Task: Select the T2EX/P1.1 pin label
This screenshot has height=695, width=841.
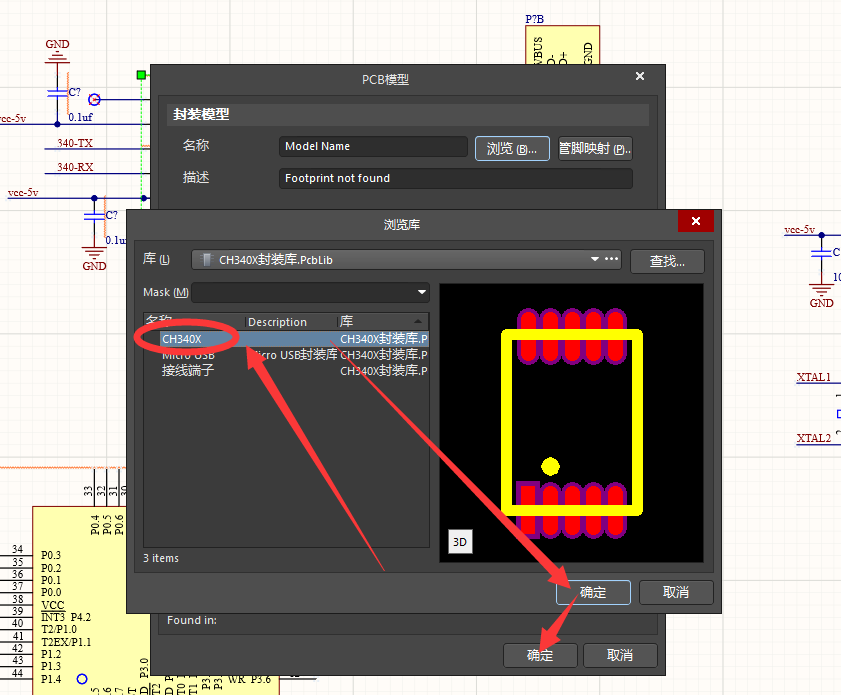Action: pos(66,642)
